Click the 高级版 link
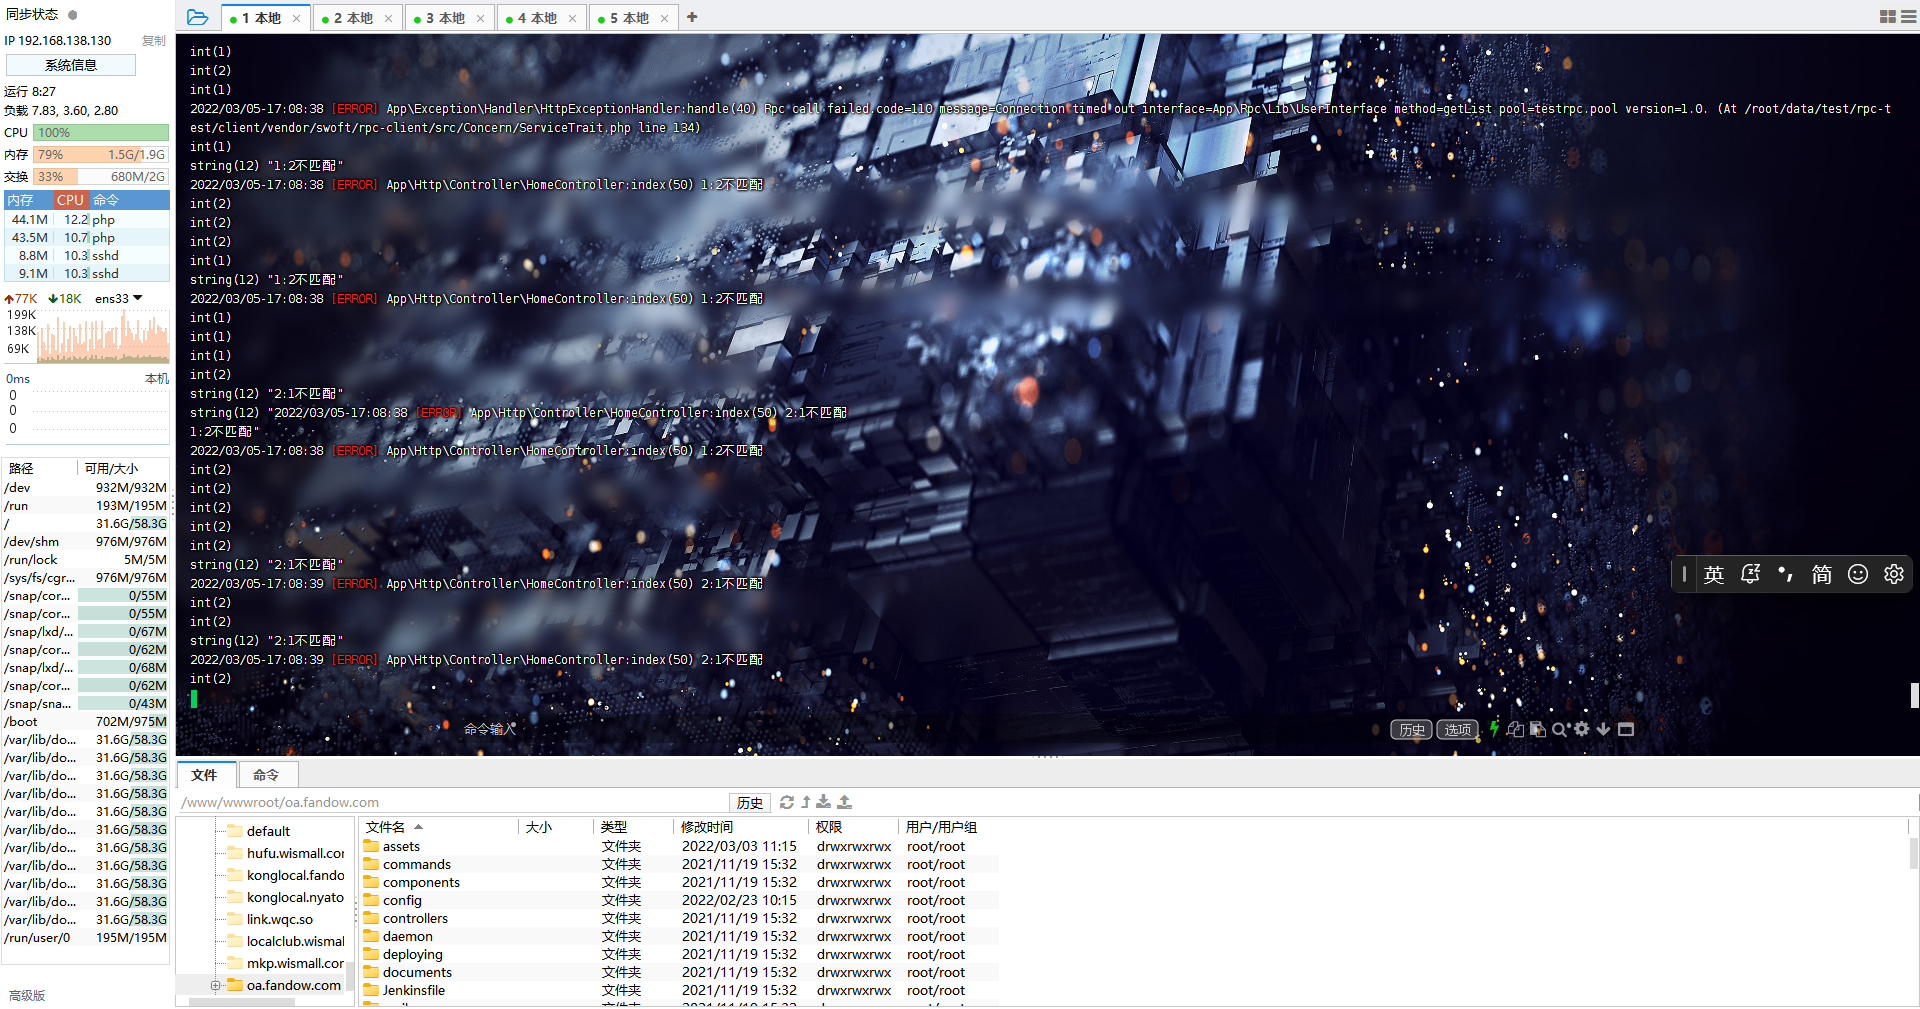The width and height of the screenshot is (1920, 1009). (27, 996)
